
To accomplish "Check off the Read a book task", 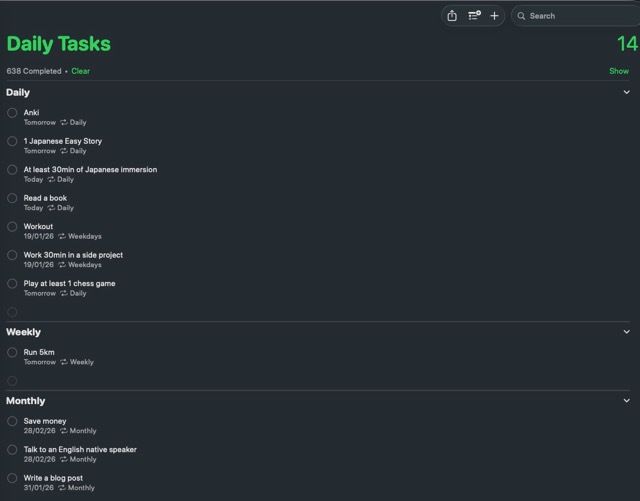I will [x=12, y=198].
